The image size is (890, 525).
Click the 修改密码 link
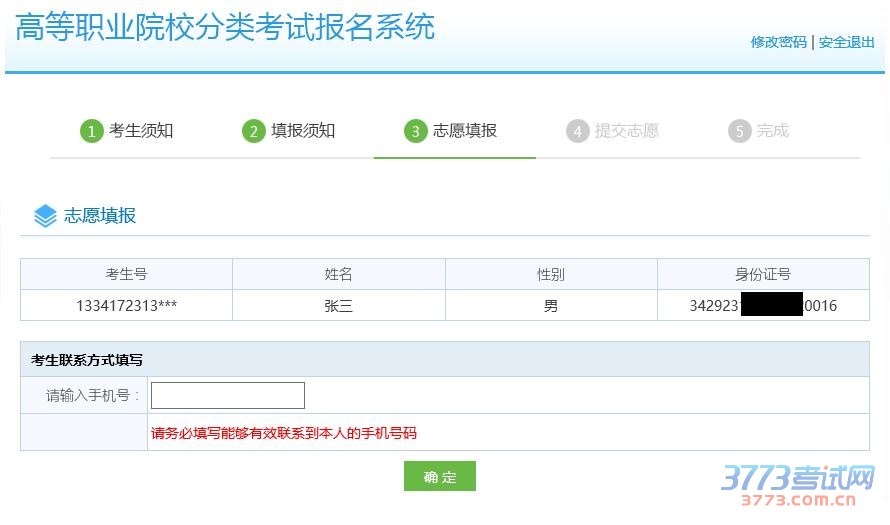point(778,42)
